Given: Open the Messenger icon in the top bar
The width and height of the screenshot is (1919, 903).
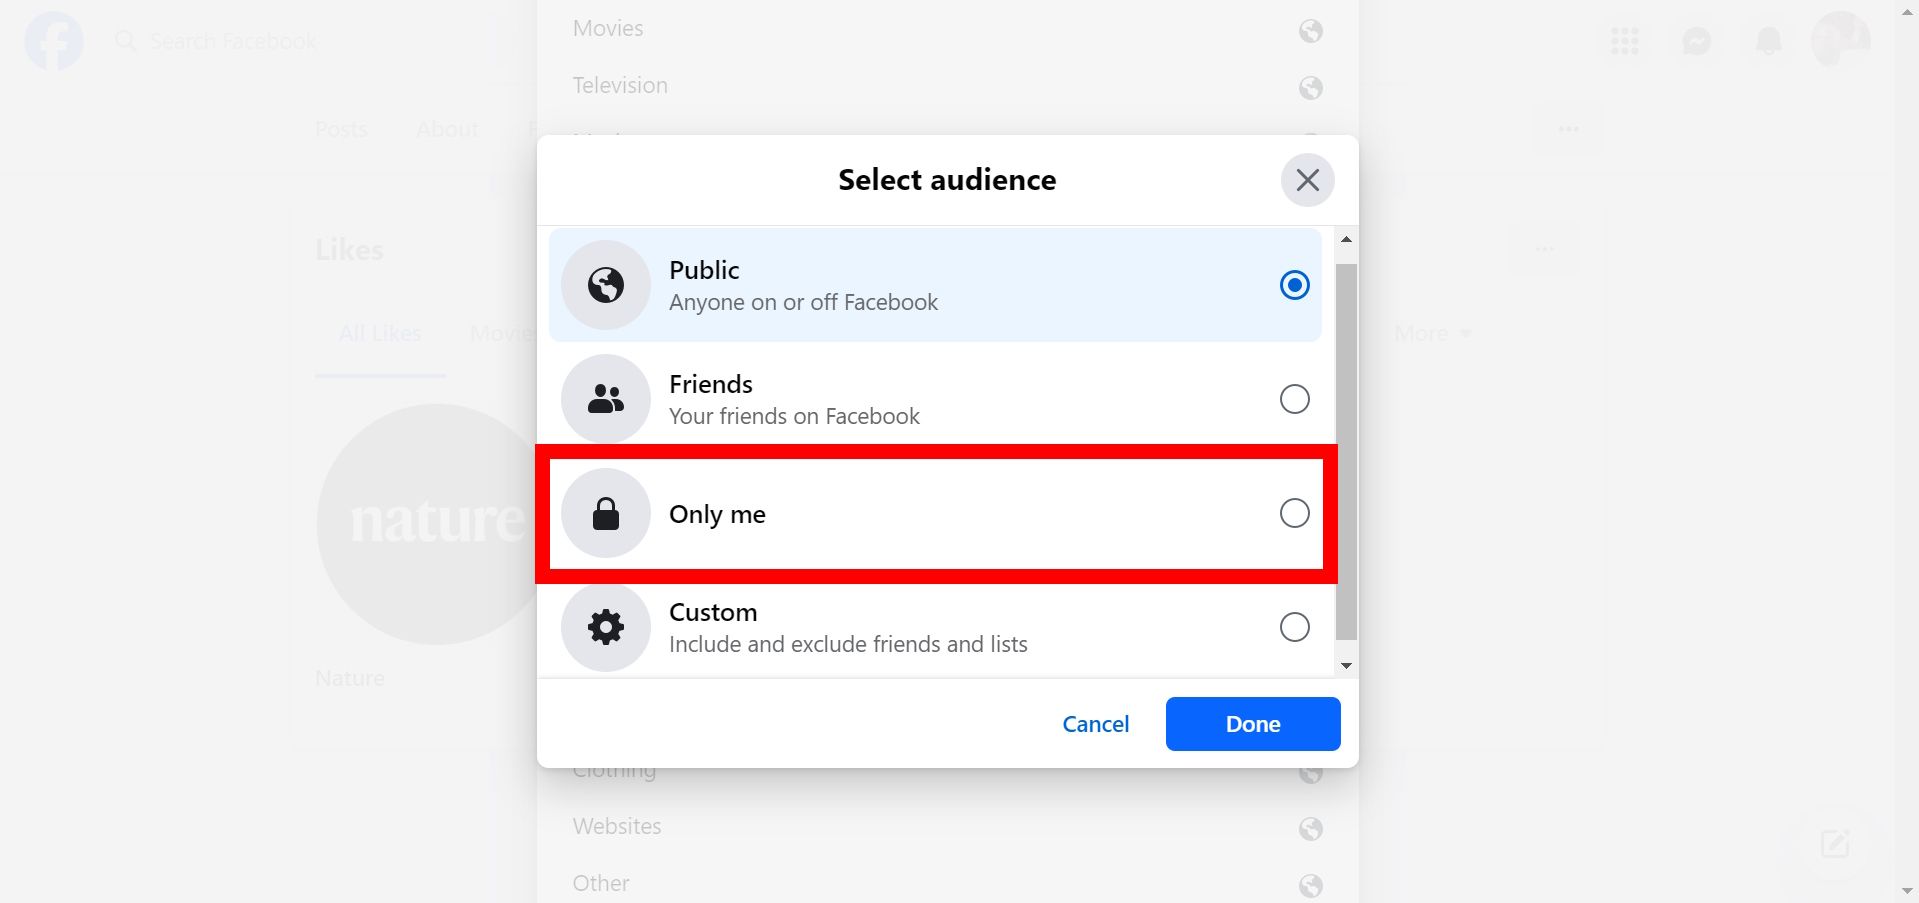Looking at the screenshot, I should click(1696, 41).
